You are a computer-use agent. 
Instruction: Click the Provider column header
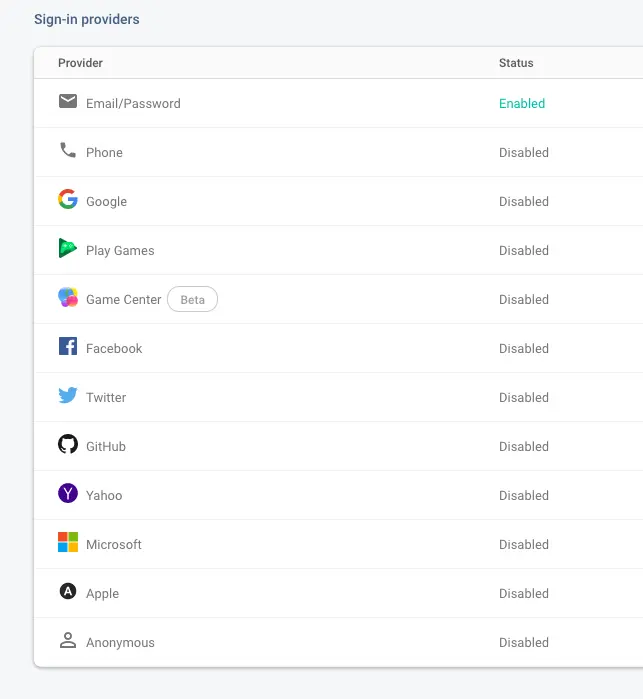tap(80, 63)
